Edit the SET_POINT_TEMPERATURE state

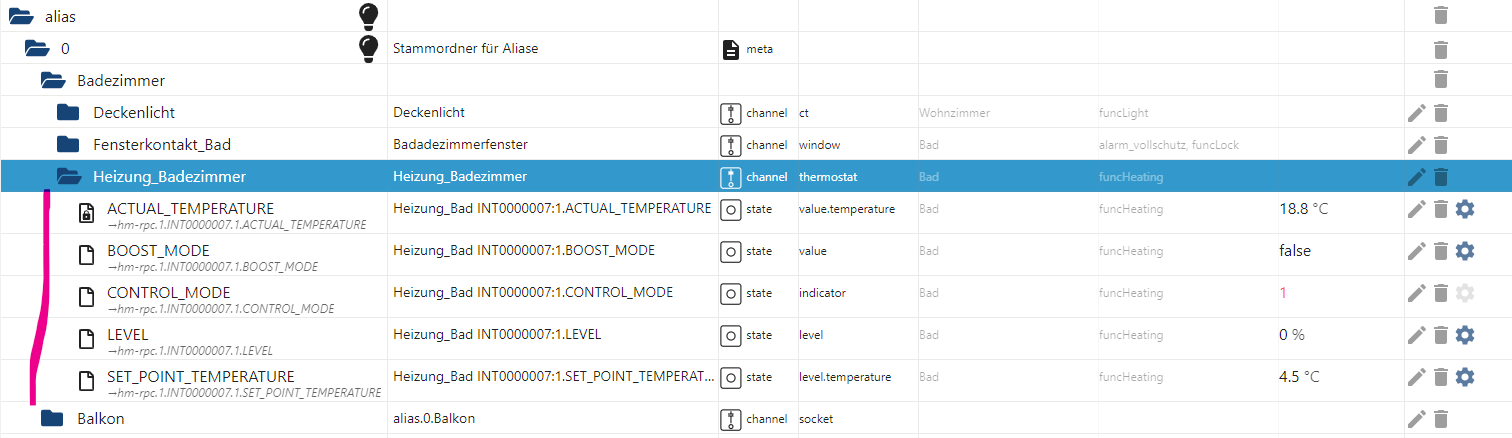pos(1416,377)
